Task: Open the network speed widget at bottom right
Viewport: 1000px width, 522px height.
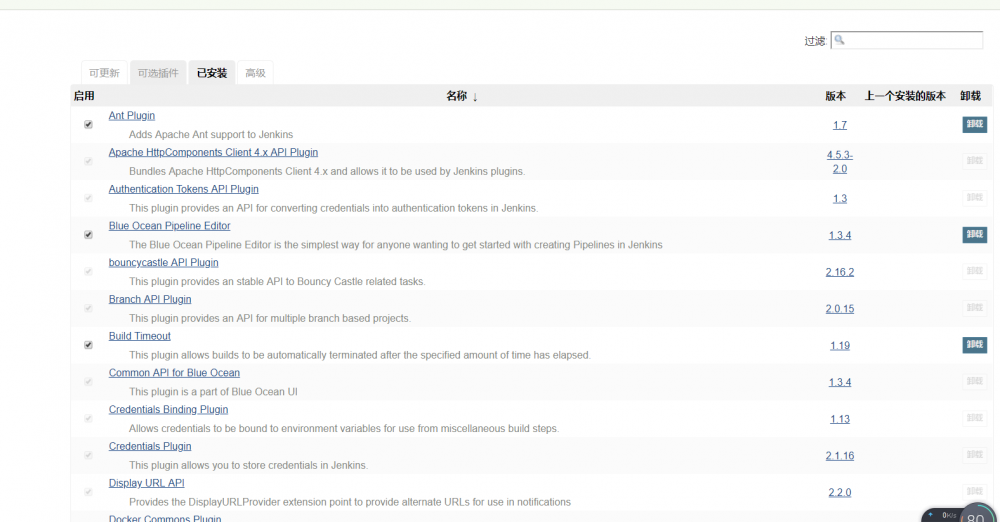Action: (x=958, y=514)
